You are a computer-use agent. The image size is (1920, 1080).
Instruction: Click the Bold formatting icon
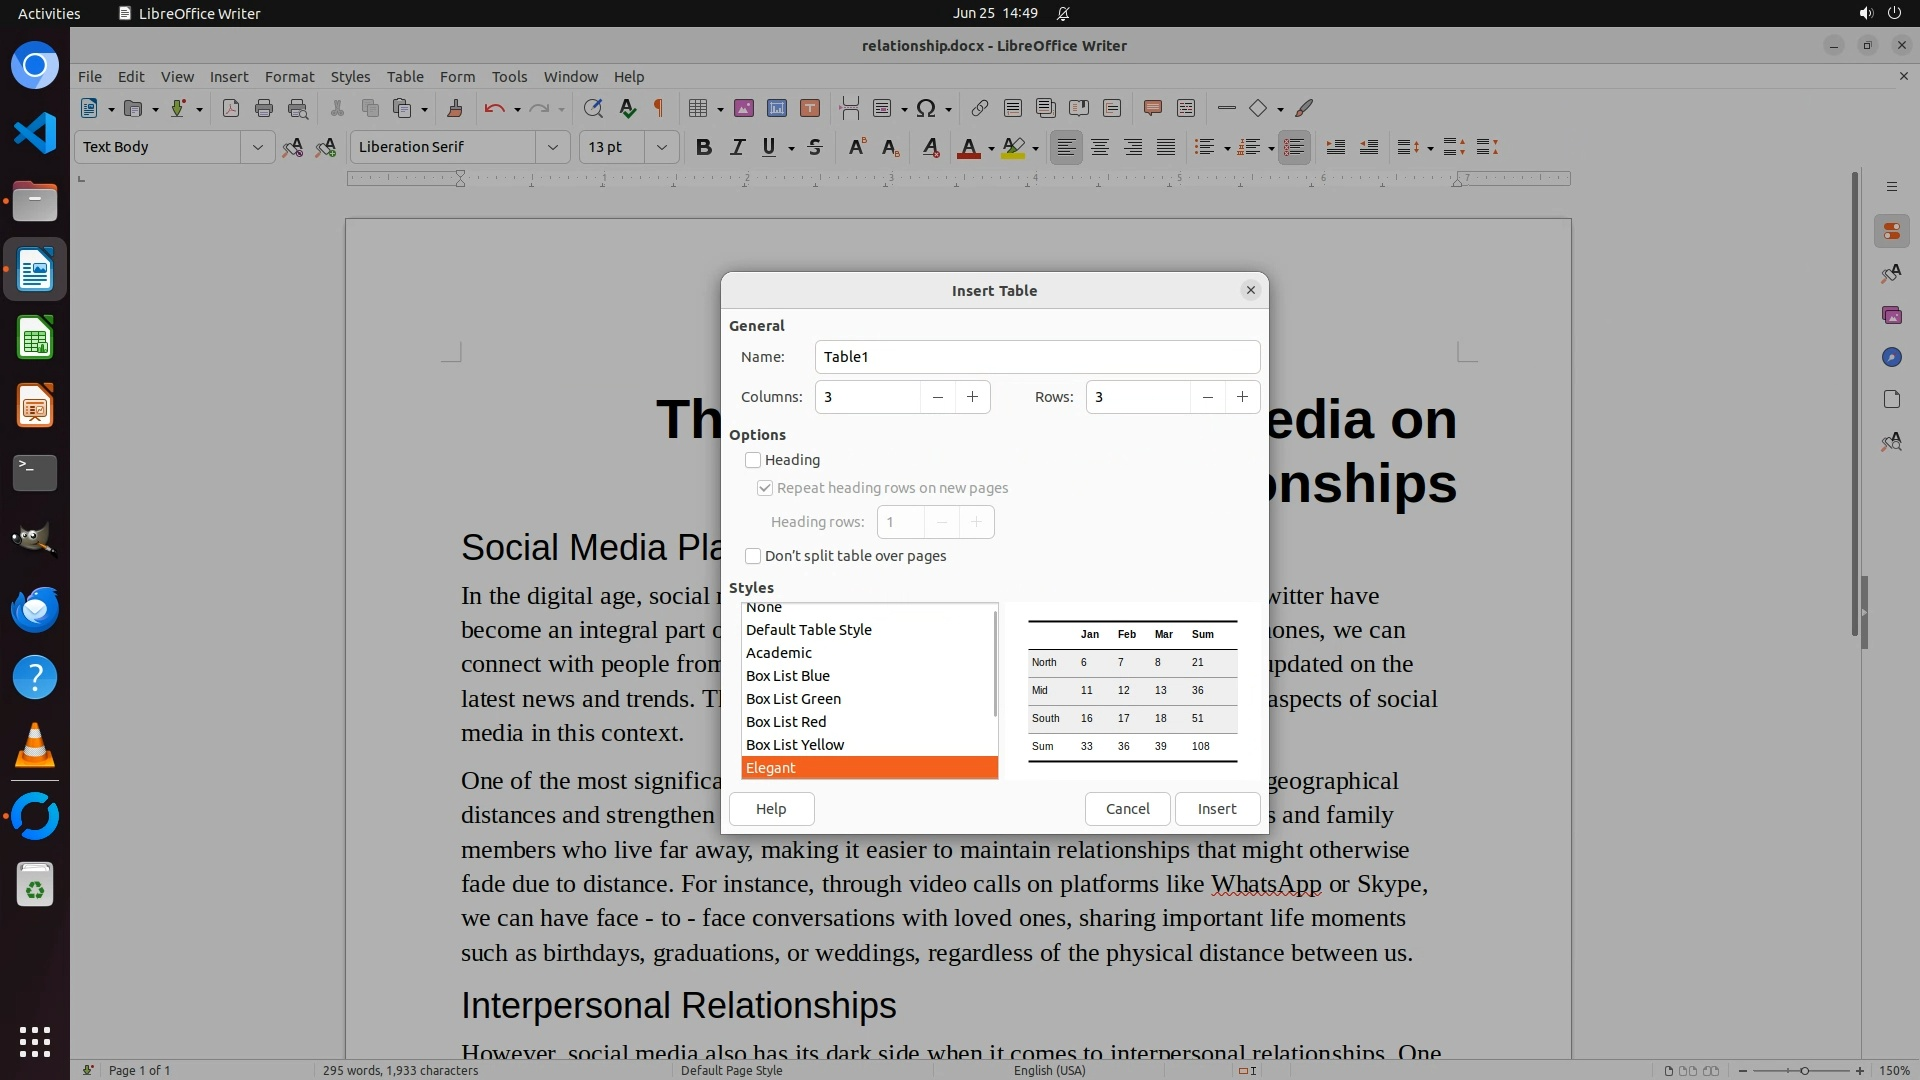point(703,147)
